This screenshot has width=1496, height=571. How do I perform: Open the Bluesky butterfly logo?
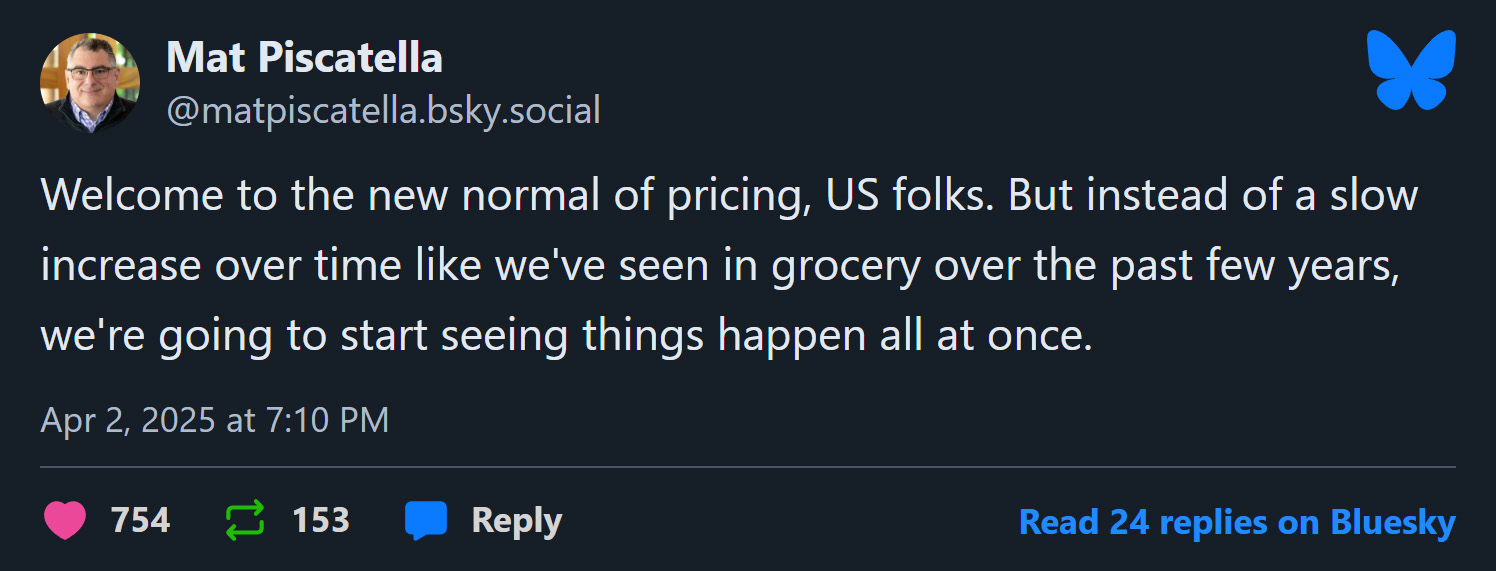point(1411,71)
